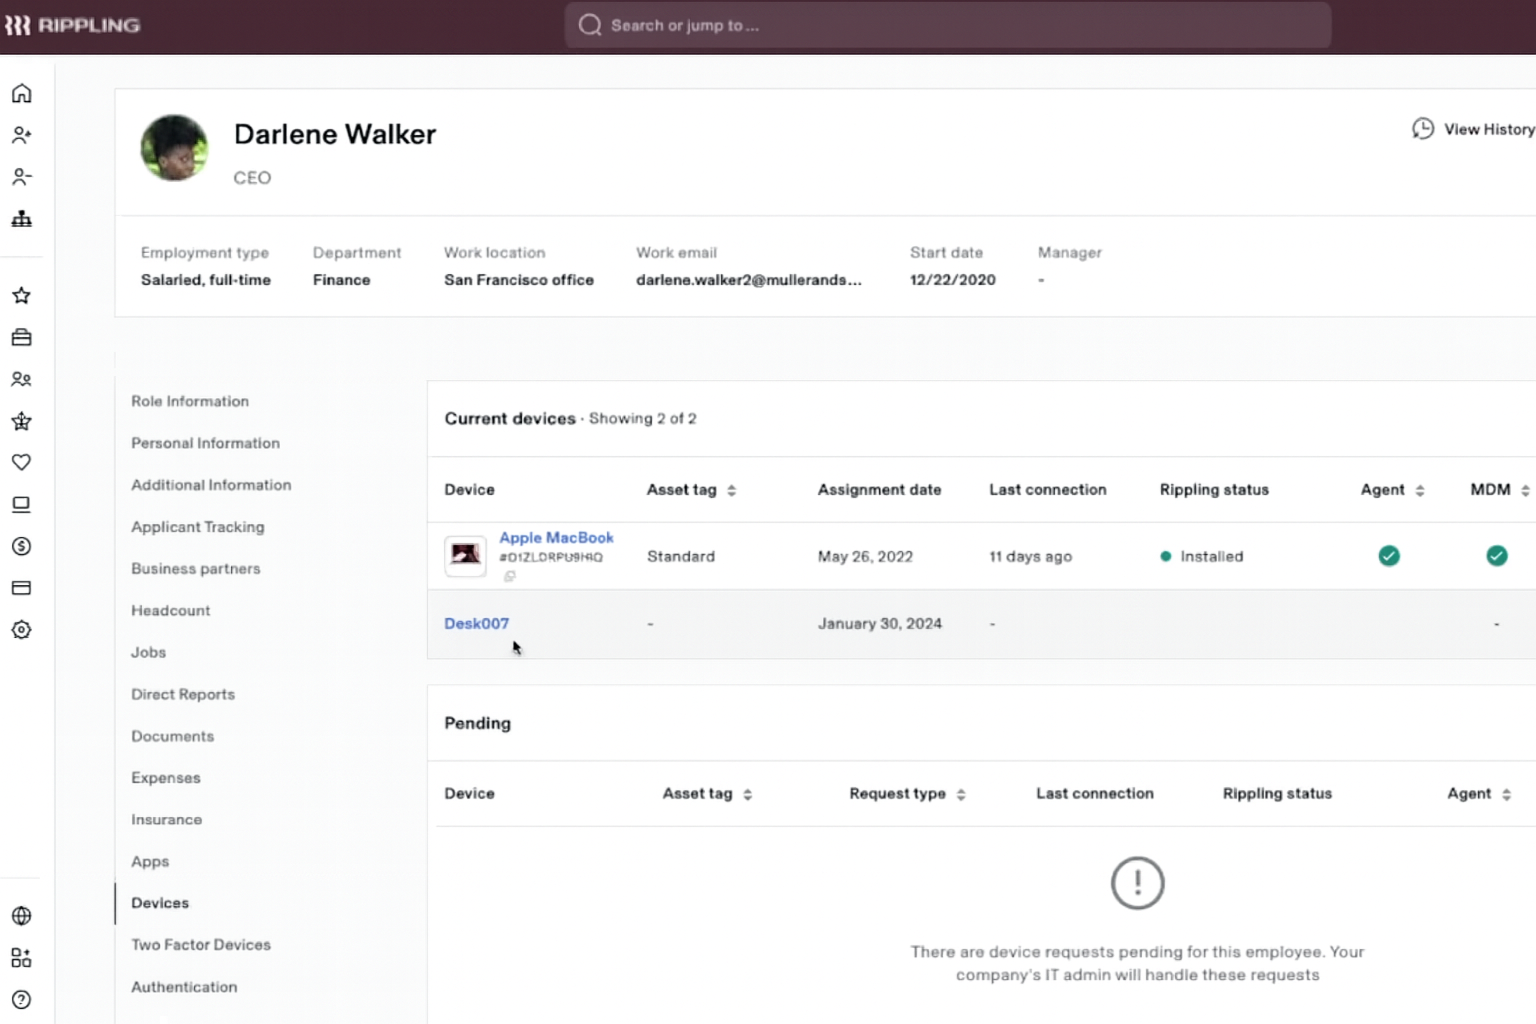Image resolution: width=1536 pixels, height=1024 pixels.
Task: Select Two Factor Devices menu item
Action: click(x=200, y=945)
